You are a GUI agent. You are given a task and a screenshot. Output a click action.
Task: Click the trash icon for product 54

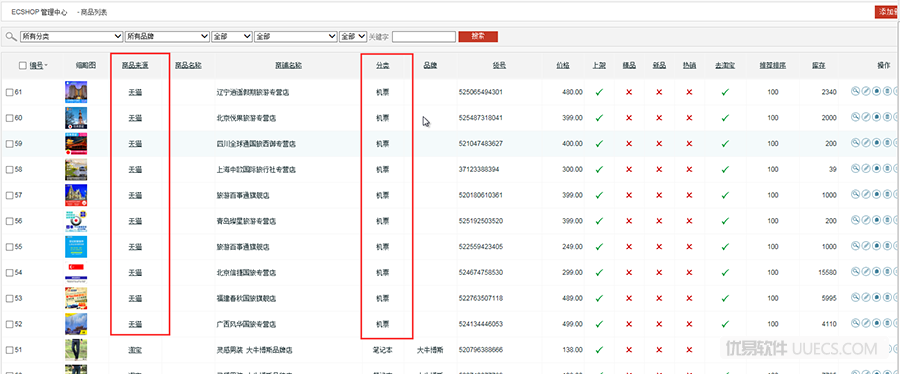tap(887, 271)
